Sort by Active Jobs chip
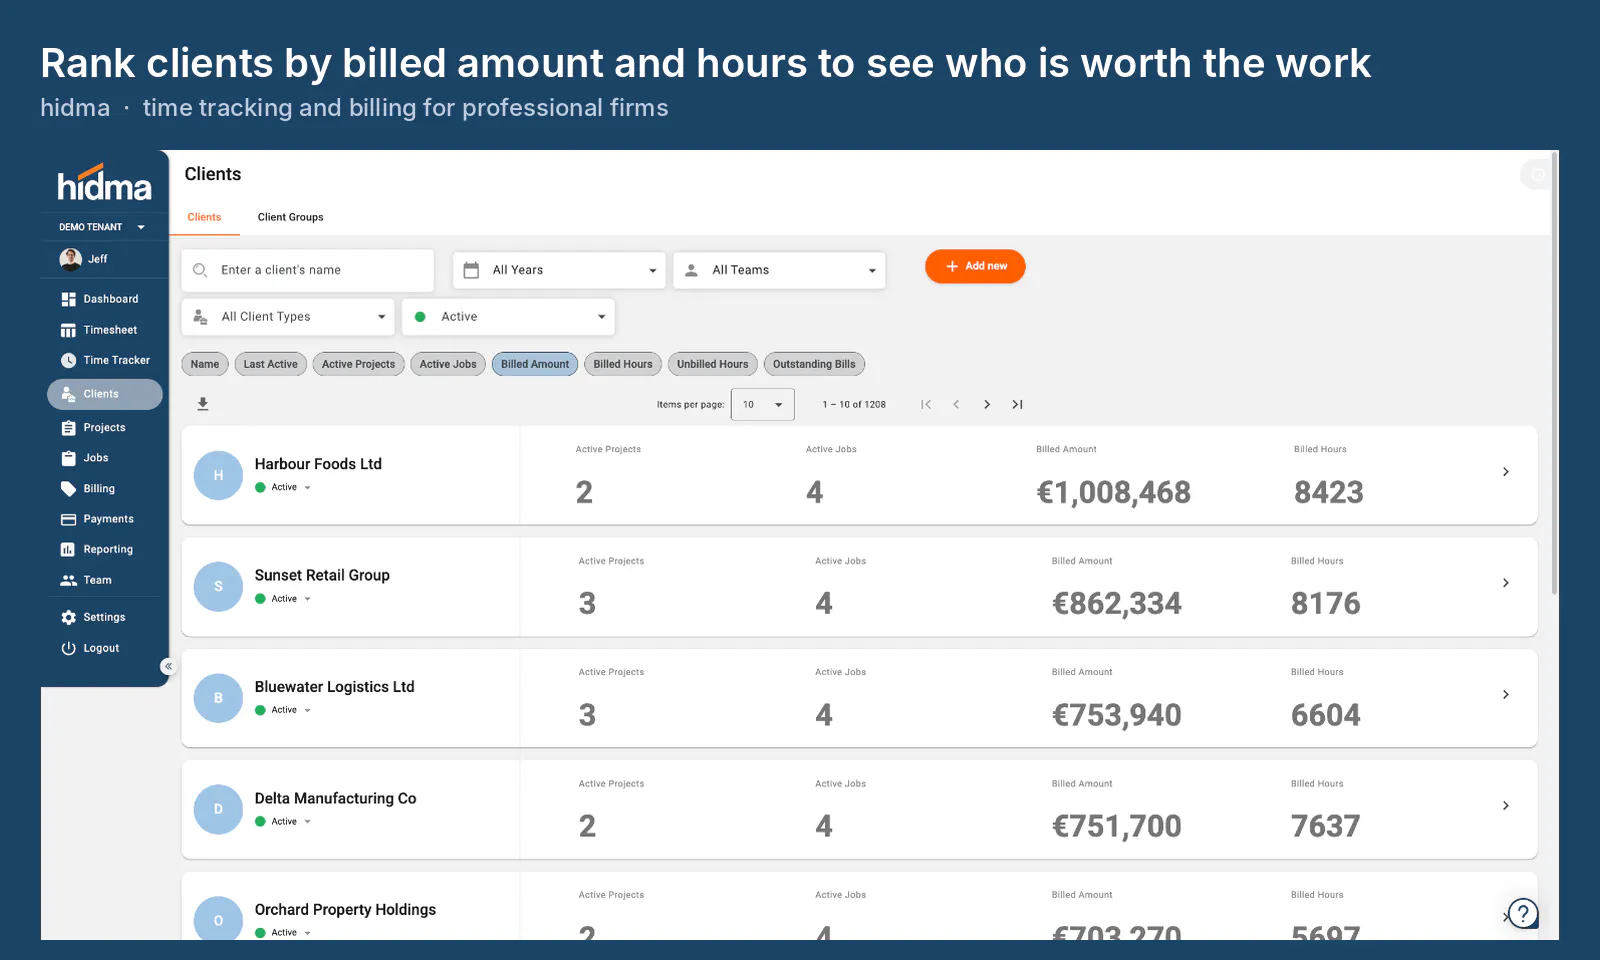Screen dimensions: 1600x960 (x=448, y=364)
